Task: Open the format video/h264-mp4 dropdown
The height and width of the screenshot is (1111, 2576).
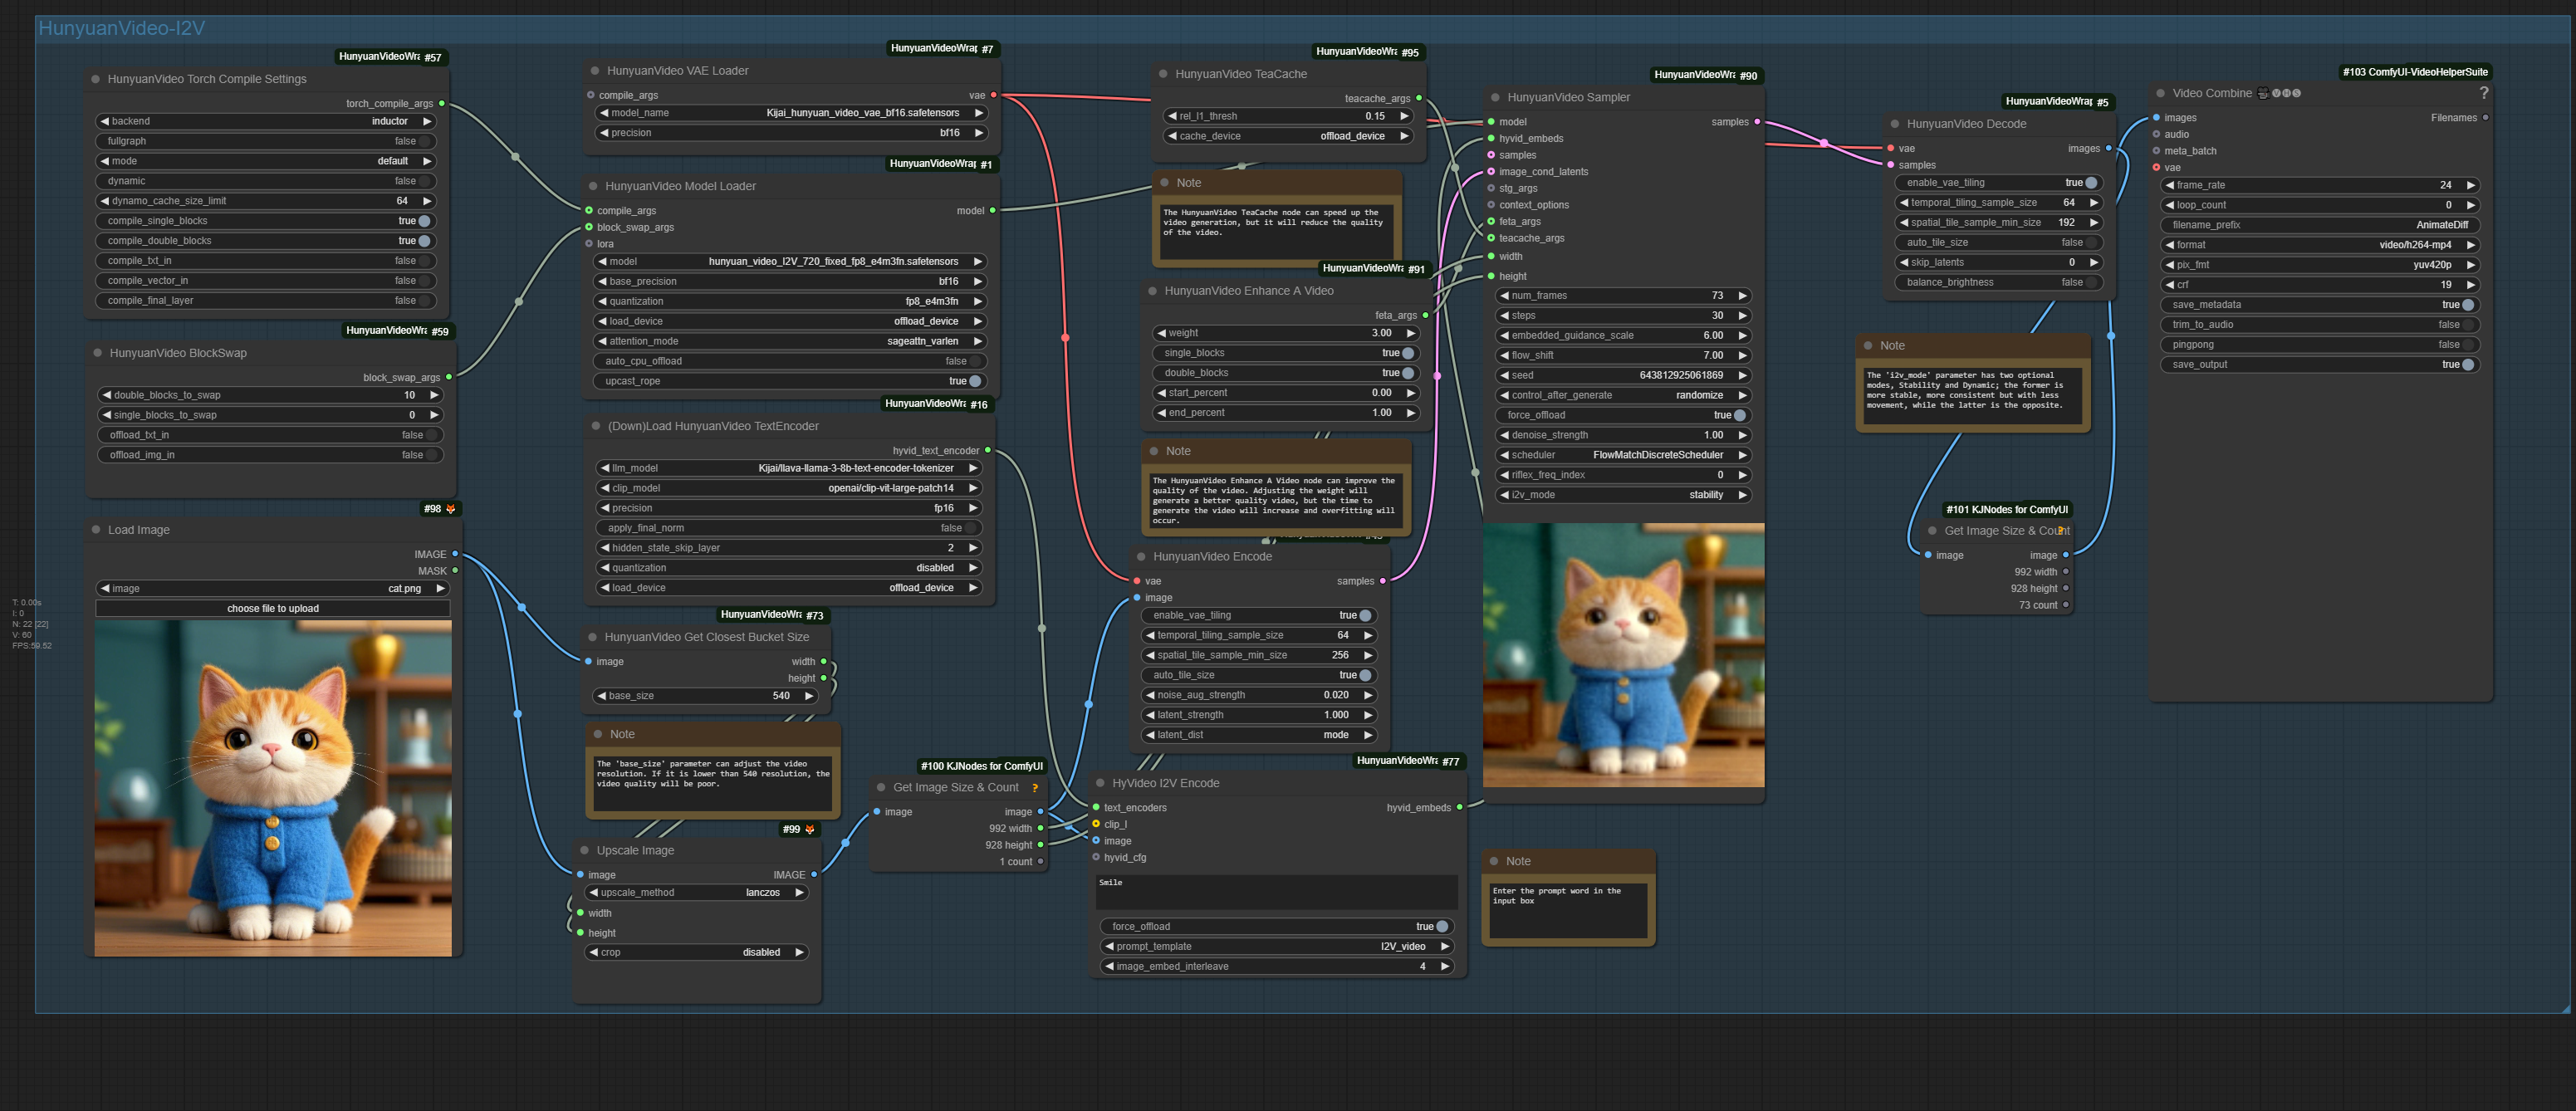Action: pos(2414,245)
